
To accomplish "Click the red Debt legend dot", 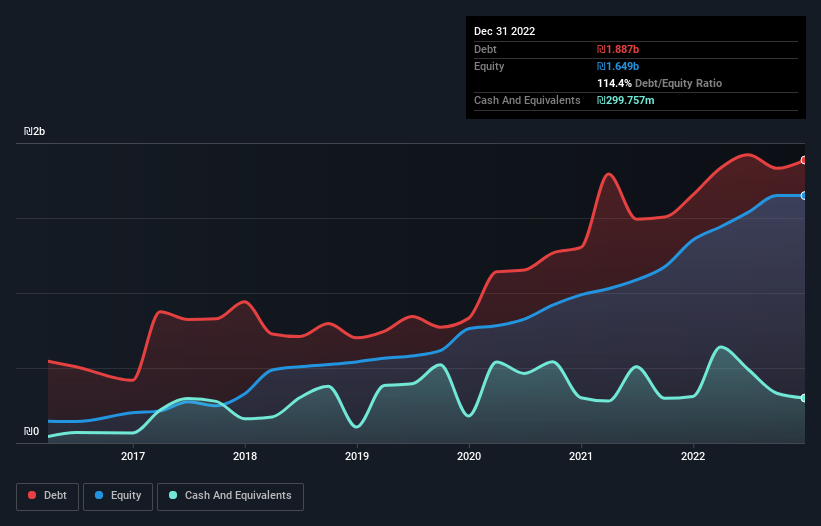I will 32,495.
